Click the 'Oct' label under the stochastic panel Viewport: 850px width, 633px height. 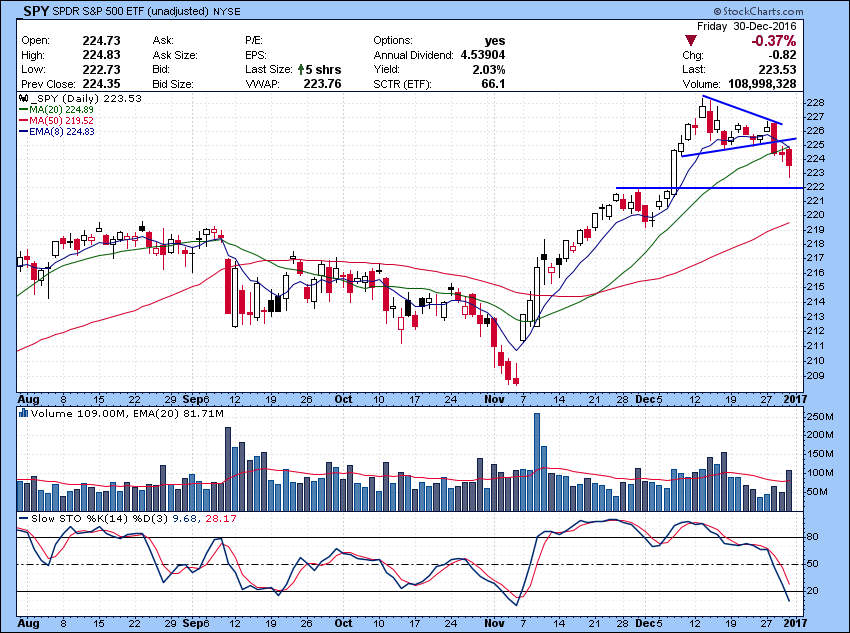343,623
